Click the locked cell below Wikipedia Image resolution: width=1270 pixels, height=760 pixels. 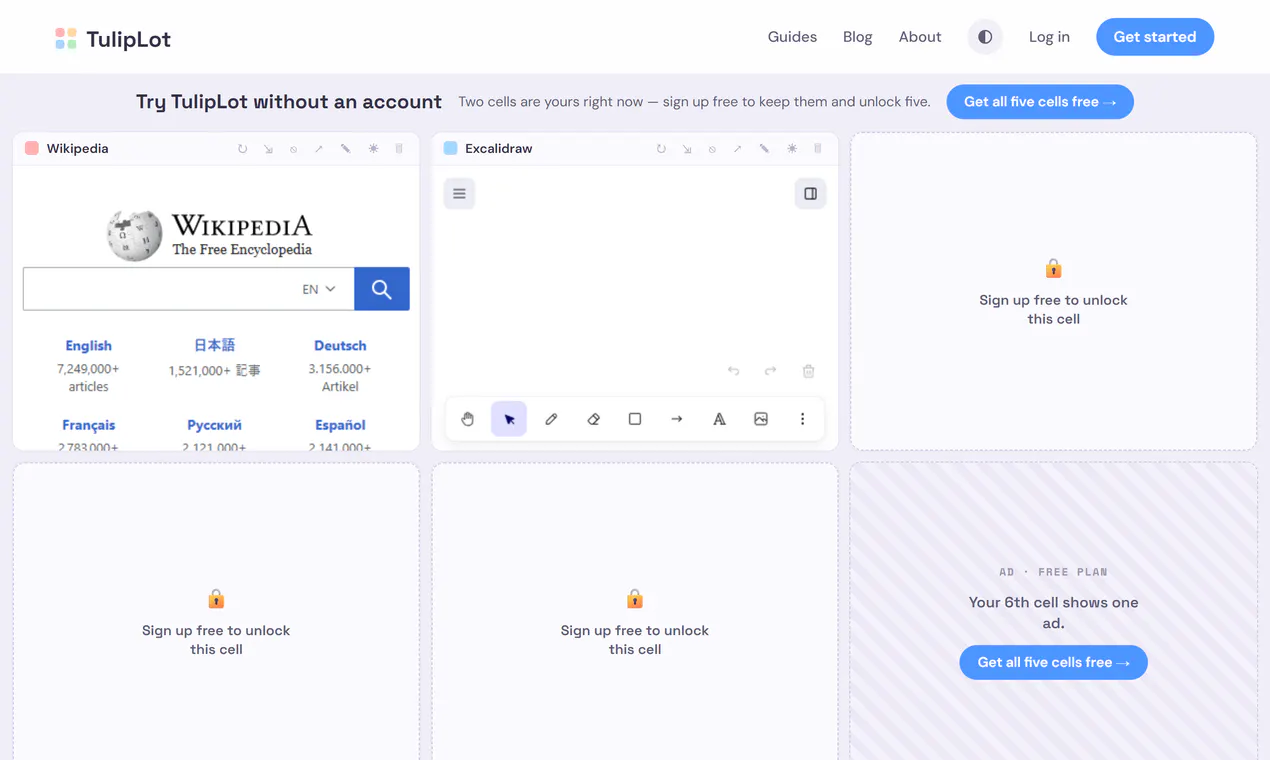pos(216,612)
